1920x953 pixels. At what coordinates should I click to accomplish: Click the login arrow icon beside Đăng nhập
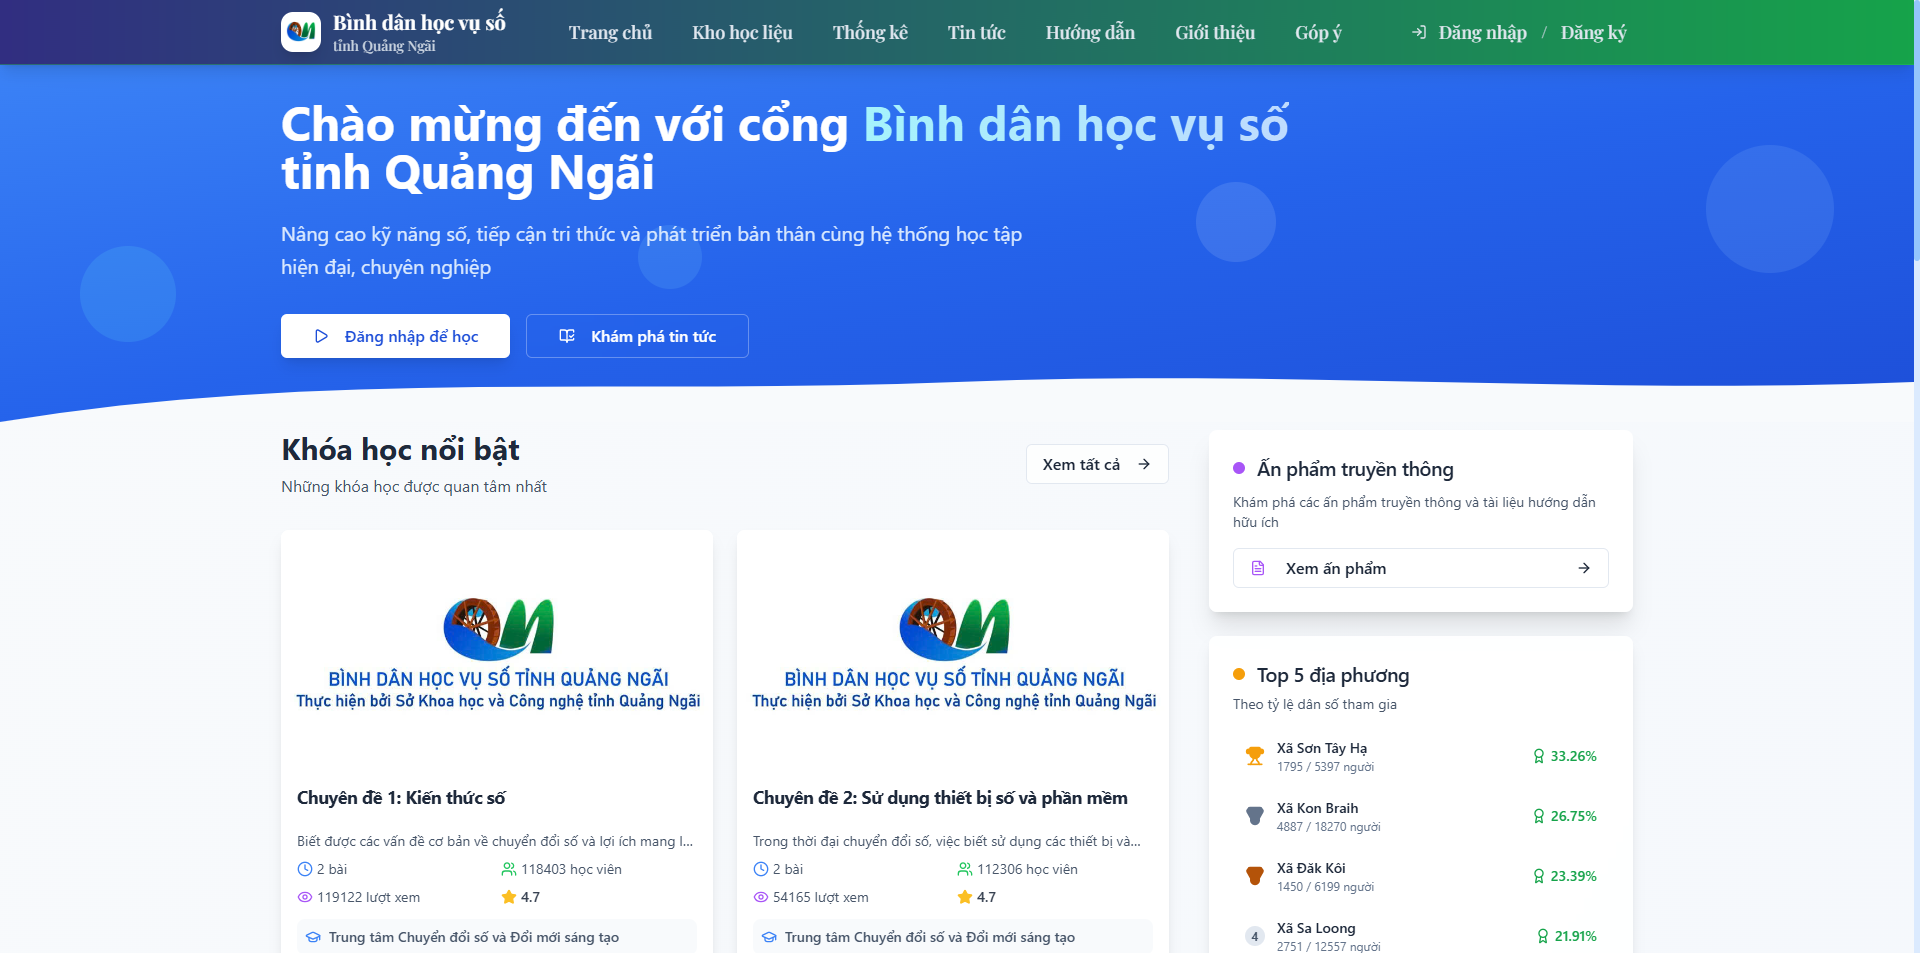[1418, 33]
